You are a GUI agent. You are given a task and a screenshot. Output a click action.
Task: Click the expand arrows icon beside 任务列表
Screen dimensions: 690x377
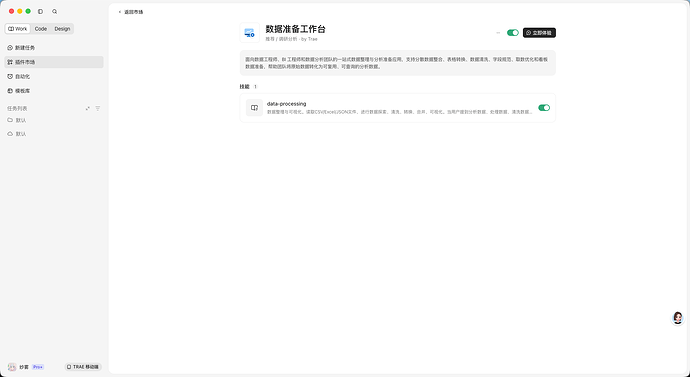pos(88,108)
